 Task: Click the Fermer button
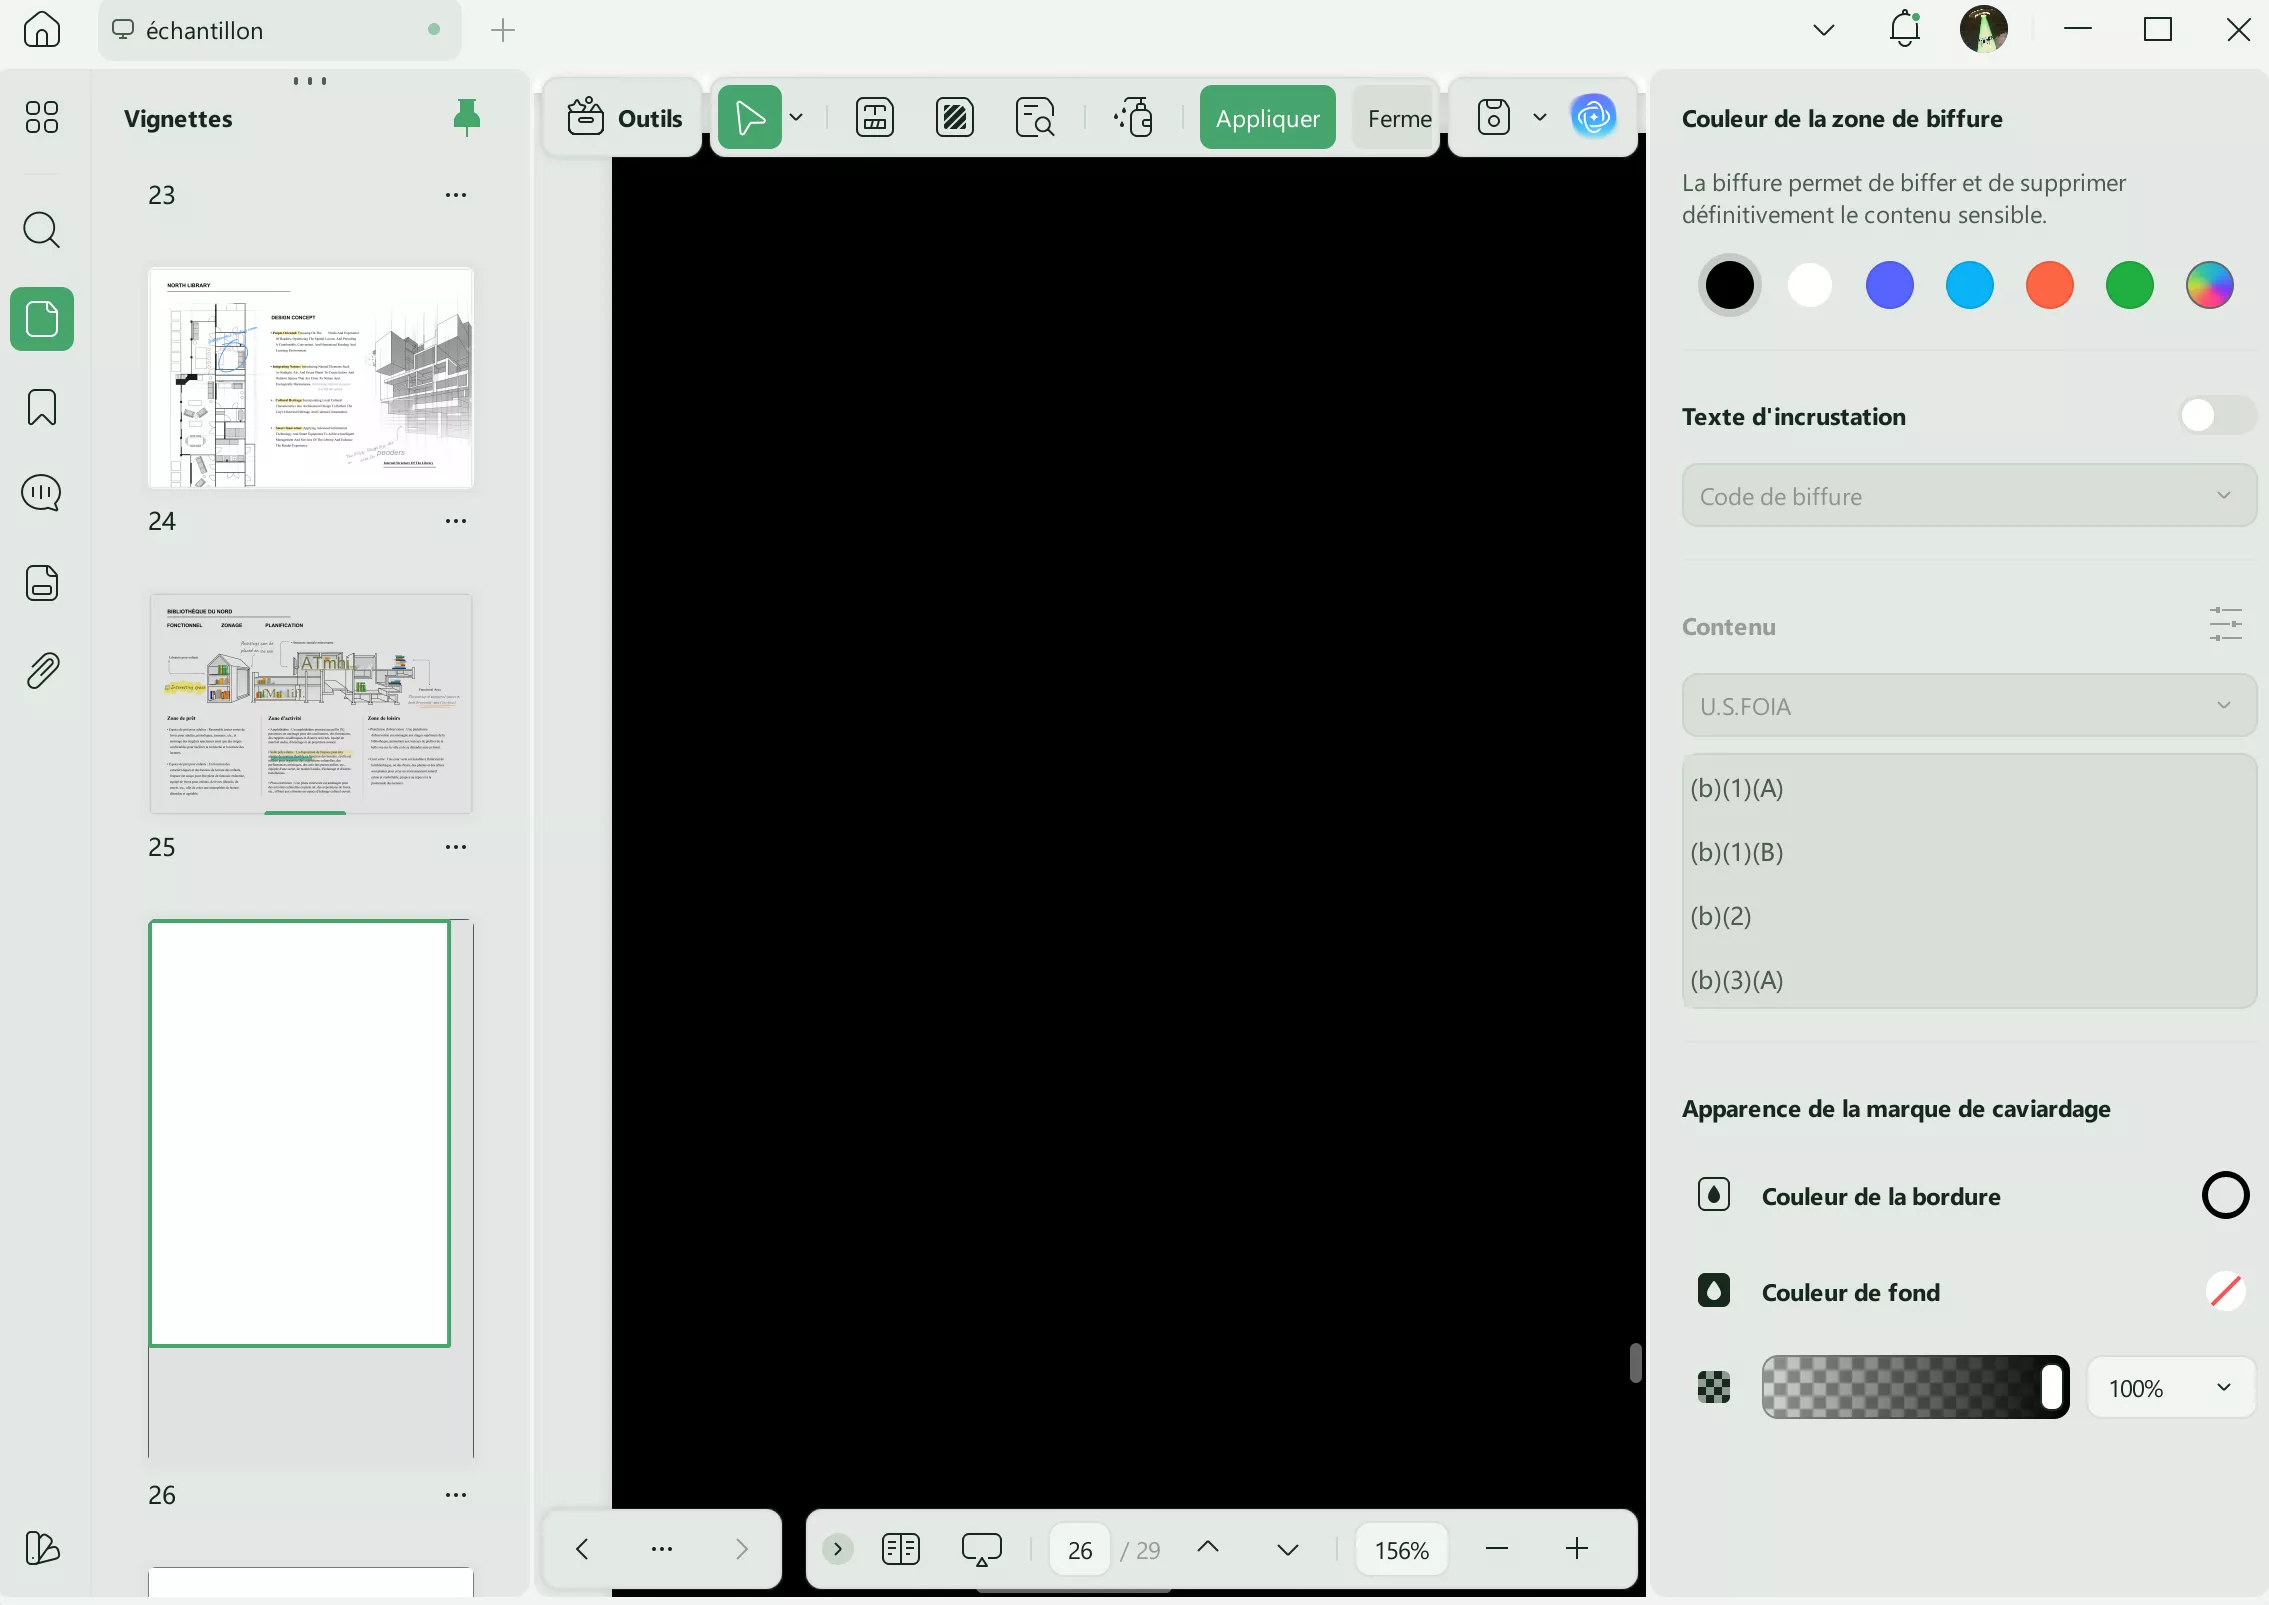(1397, 117)
